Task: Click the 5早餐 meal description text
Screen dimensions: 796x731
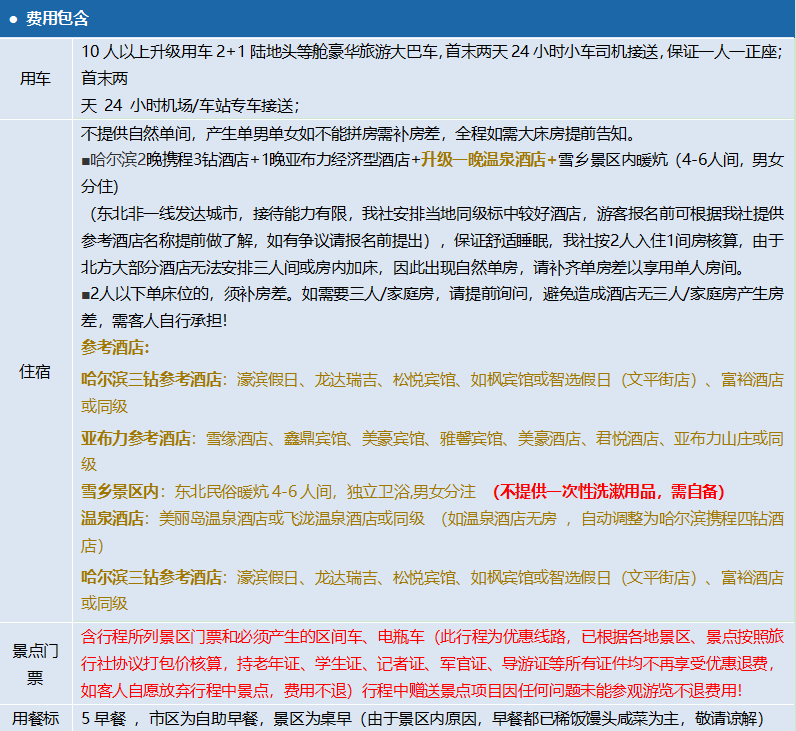Action: pos(420,718)
